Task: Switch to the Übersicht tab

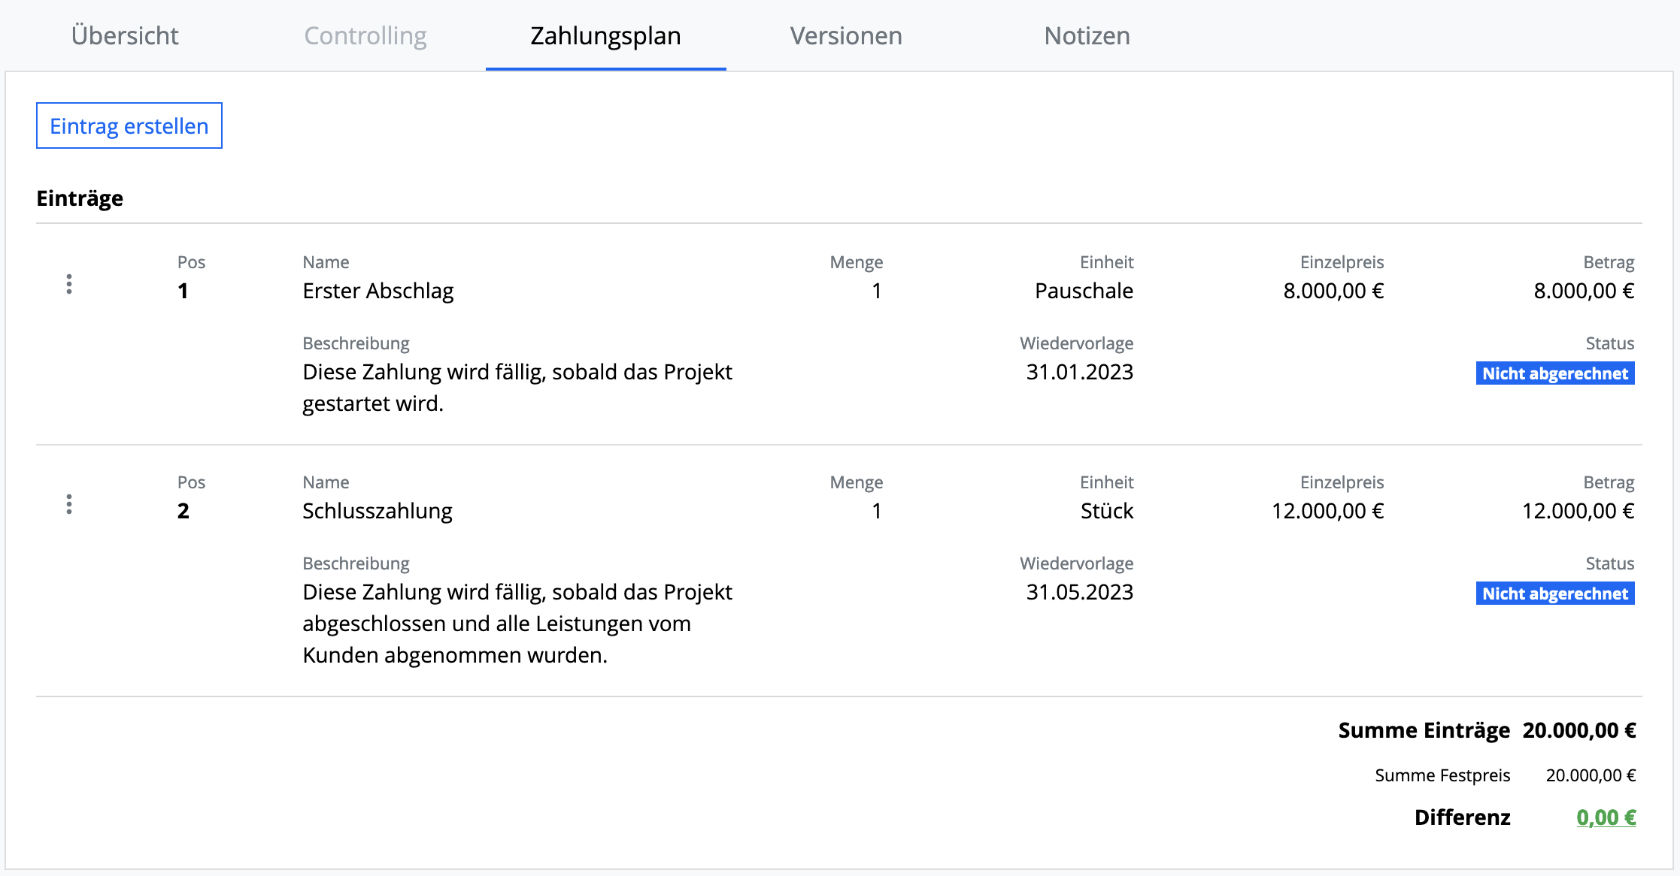Action: pyautogui.click(x=125, y=36)
